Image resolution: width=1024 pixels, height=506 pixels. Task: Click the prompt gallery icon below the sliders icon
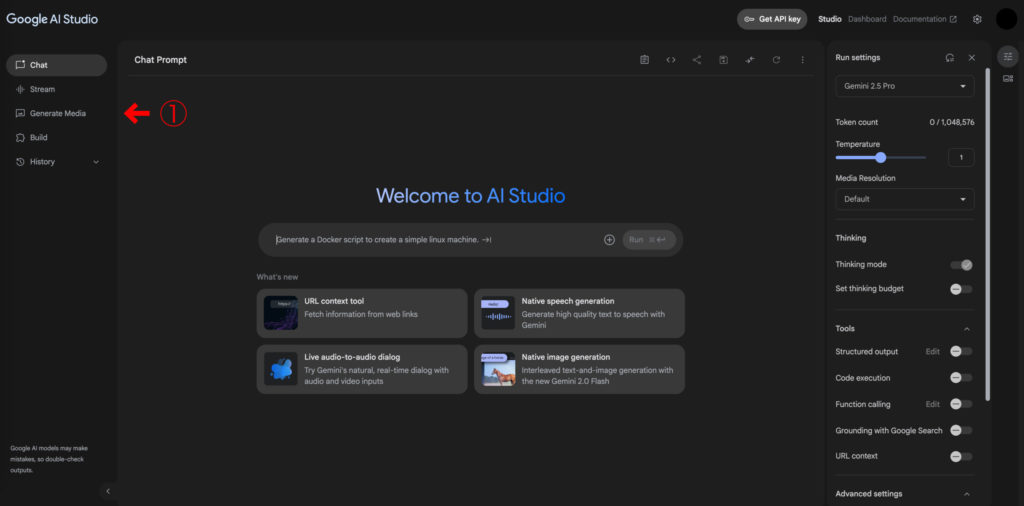coord(1008,79)
